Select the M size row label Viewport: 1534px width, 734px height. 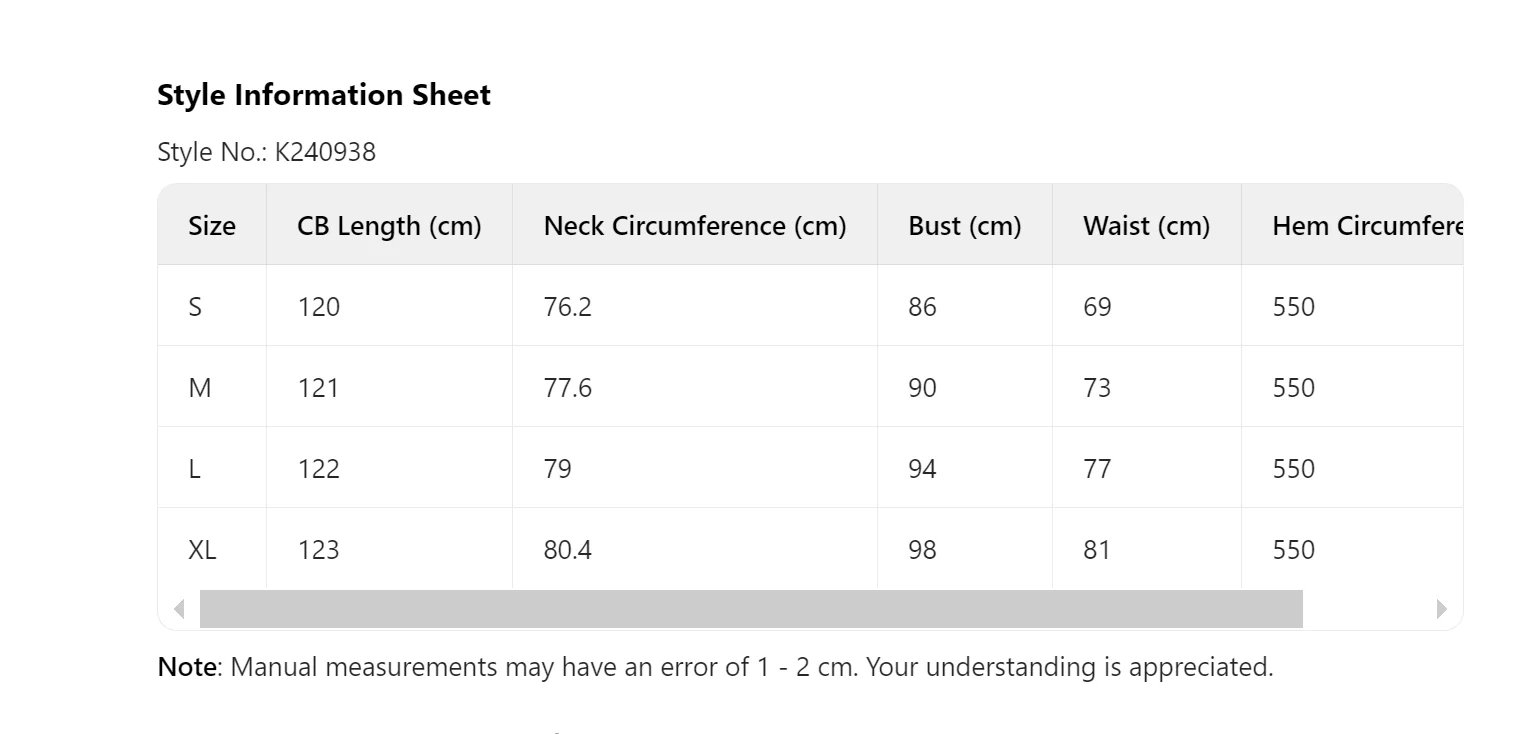200,388
